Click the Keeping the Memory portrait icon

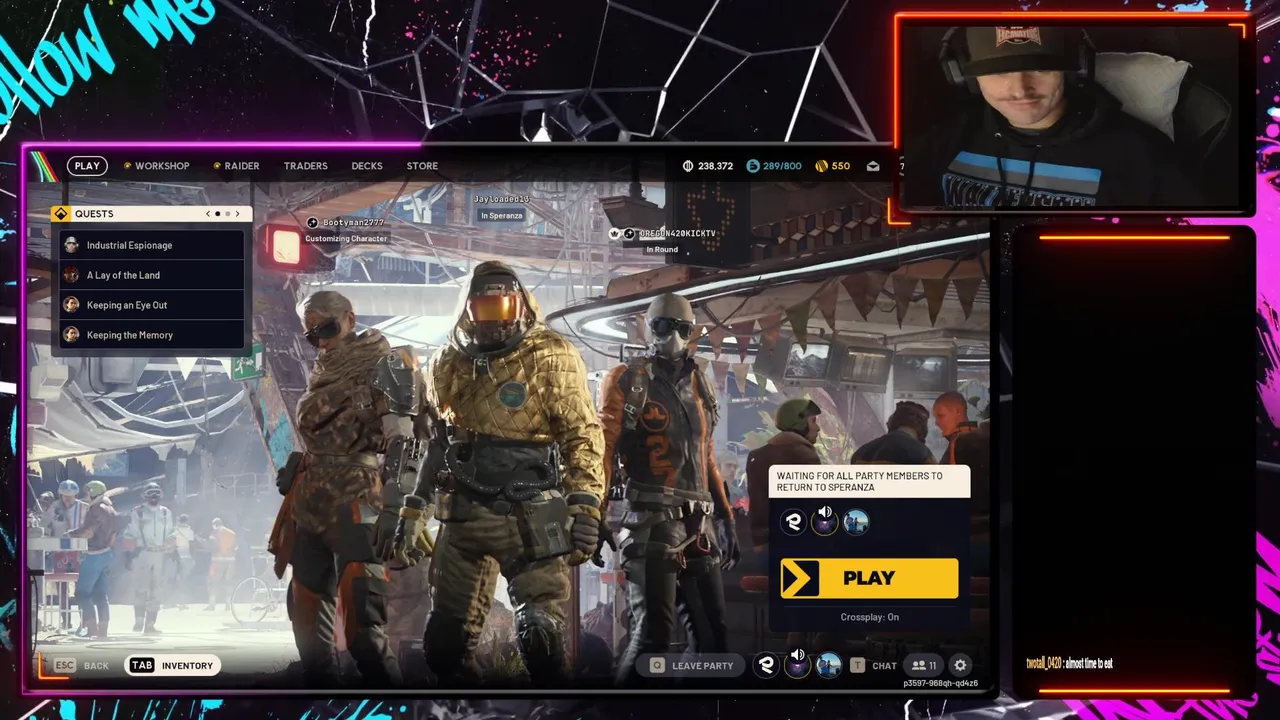pos(71,335)
